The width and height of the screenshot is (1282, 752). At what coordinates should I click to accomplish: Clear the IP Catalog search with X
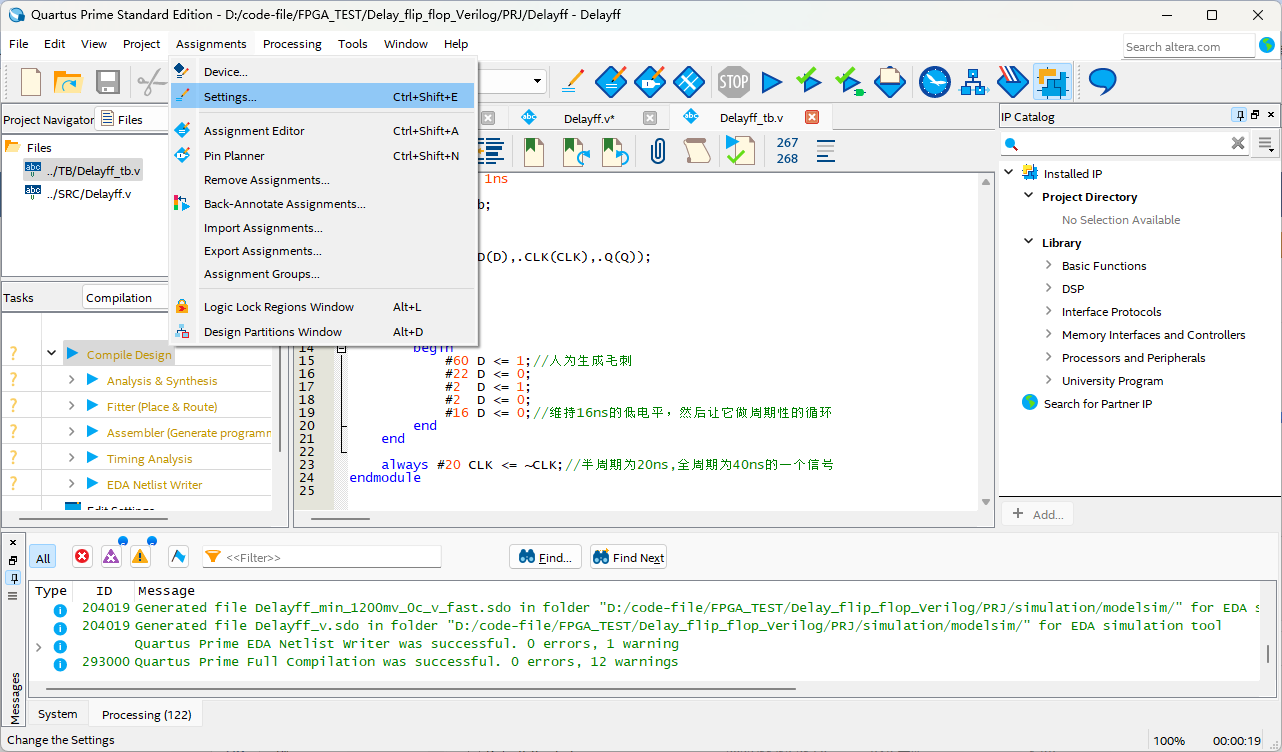pyautogui.click(x=1238, y=144)
